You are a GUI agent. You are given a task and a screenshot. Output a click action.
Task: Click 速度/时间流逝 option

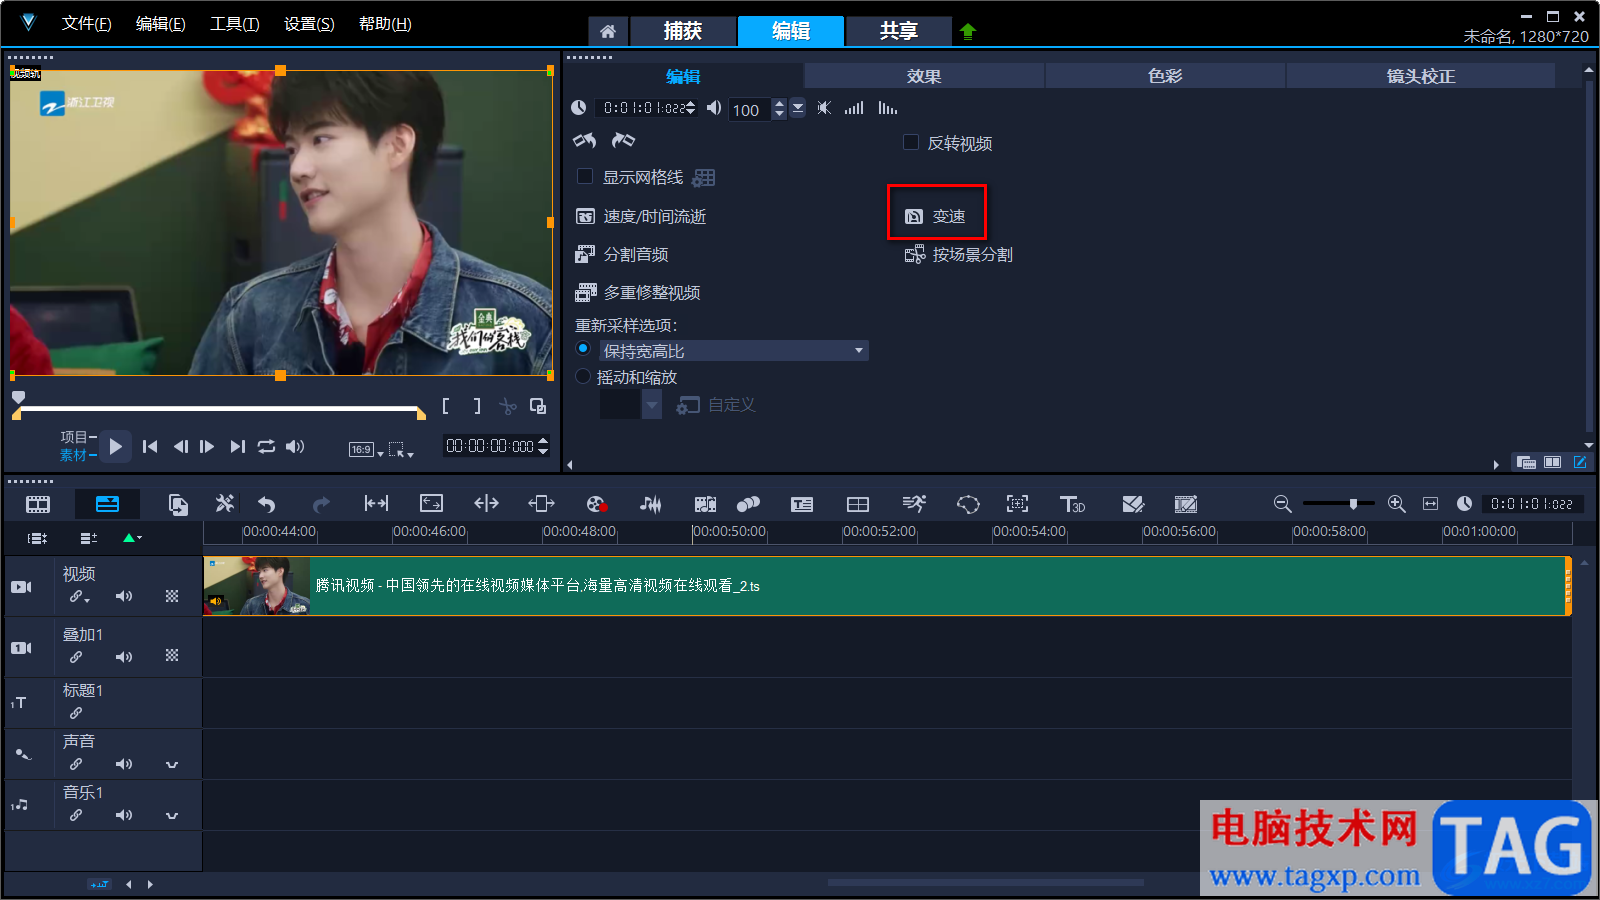(x=641, y=216)
